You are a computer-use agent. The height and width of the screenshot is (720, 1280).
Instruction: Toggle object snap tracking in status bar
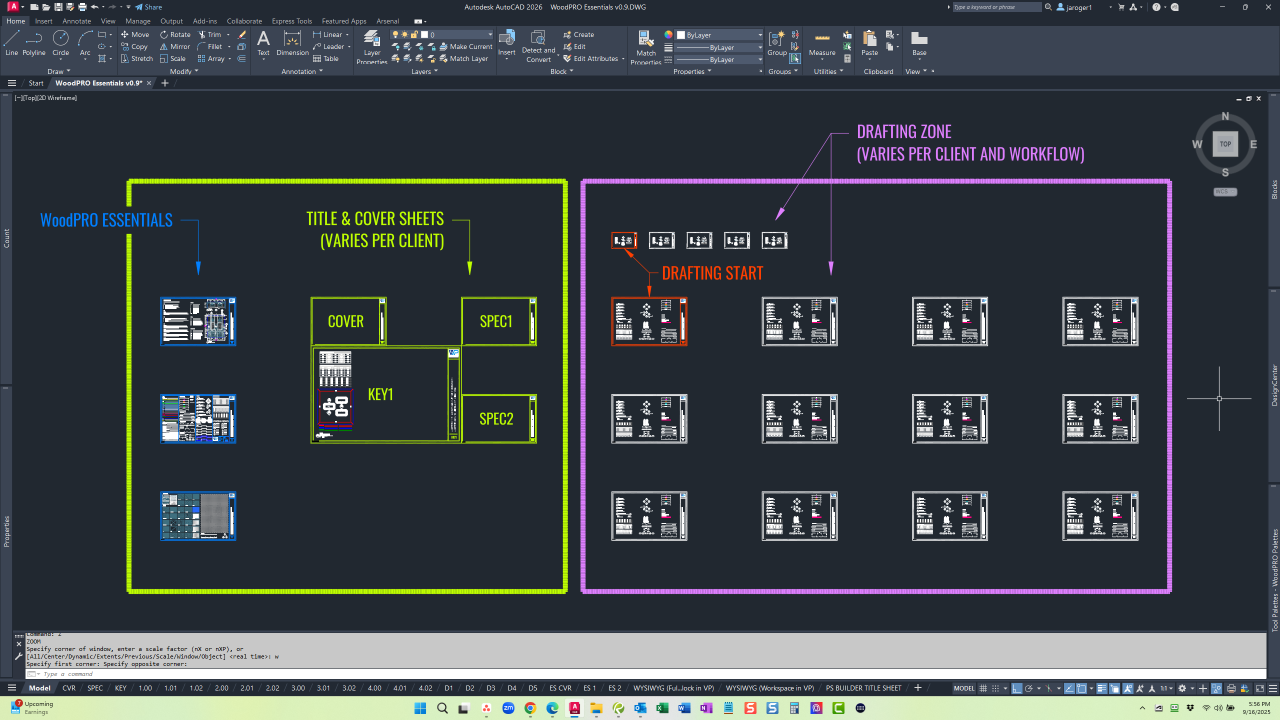pyautogui.click(x=1071, y=688)
